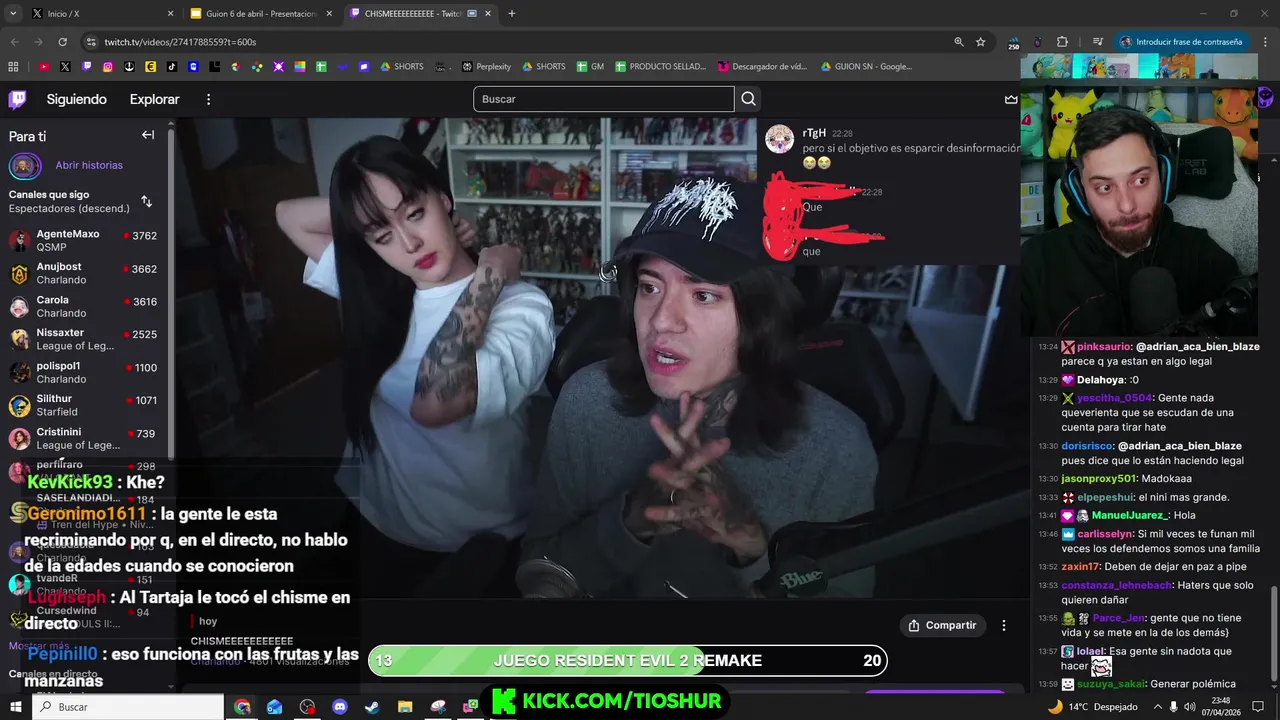Open the Explorar tab on Twitch
Screen dimensions: 1280x720
[x=154, y=99]
